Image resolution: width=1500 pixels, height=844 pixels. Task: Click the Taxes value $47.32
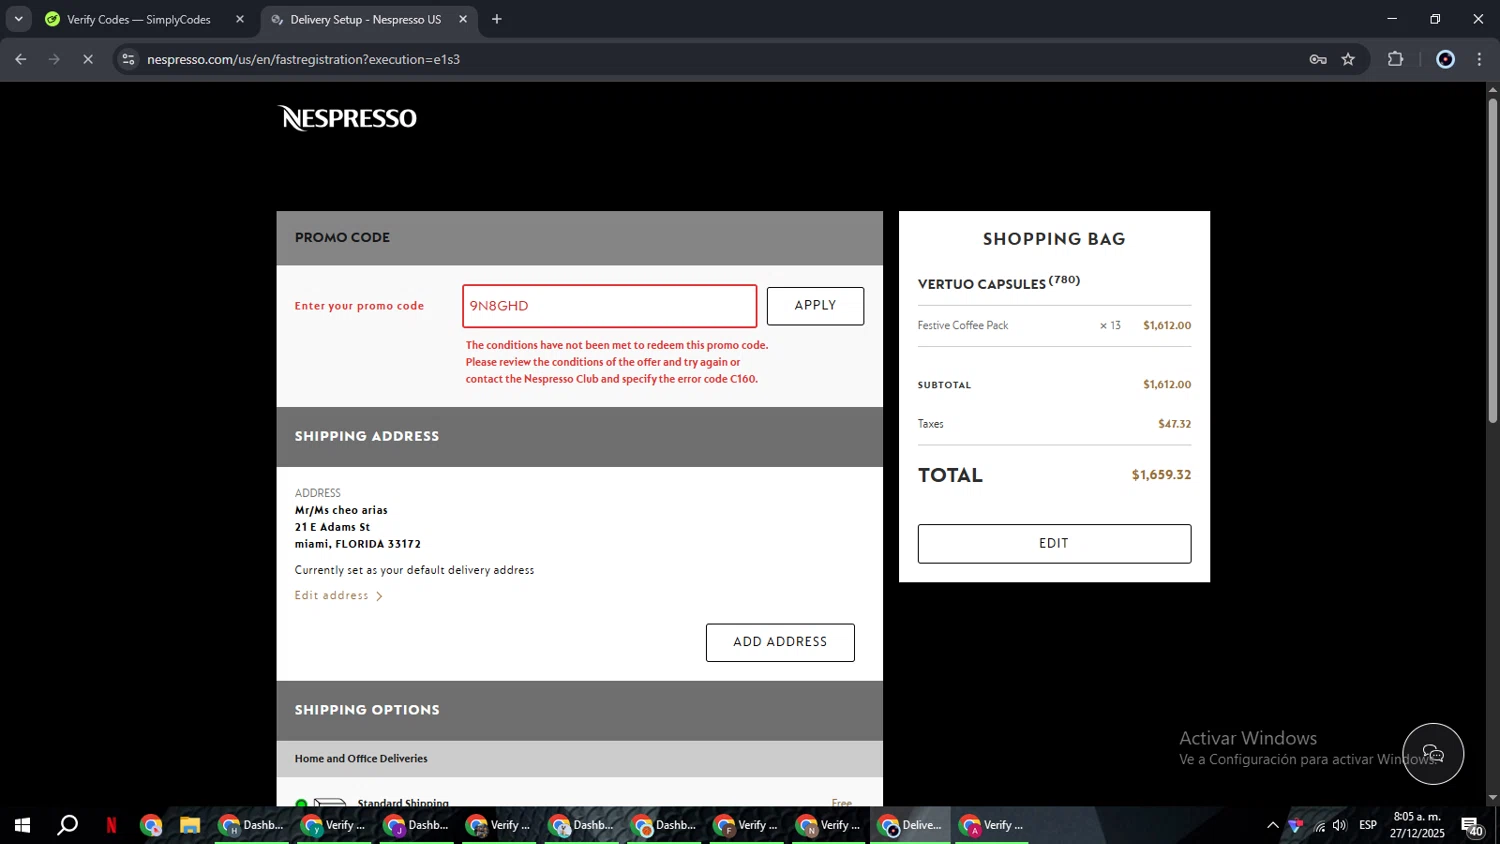(x=1174, y=424)
